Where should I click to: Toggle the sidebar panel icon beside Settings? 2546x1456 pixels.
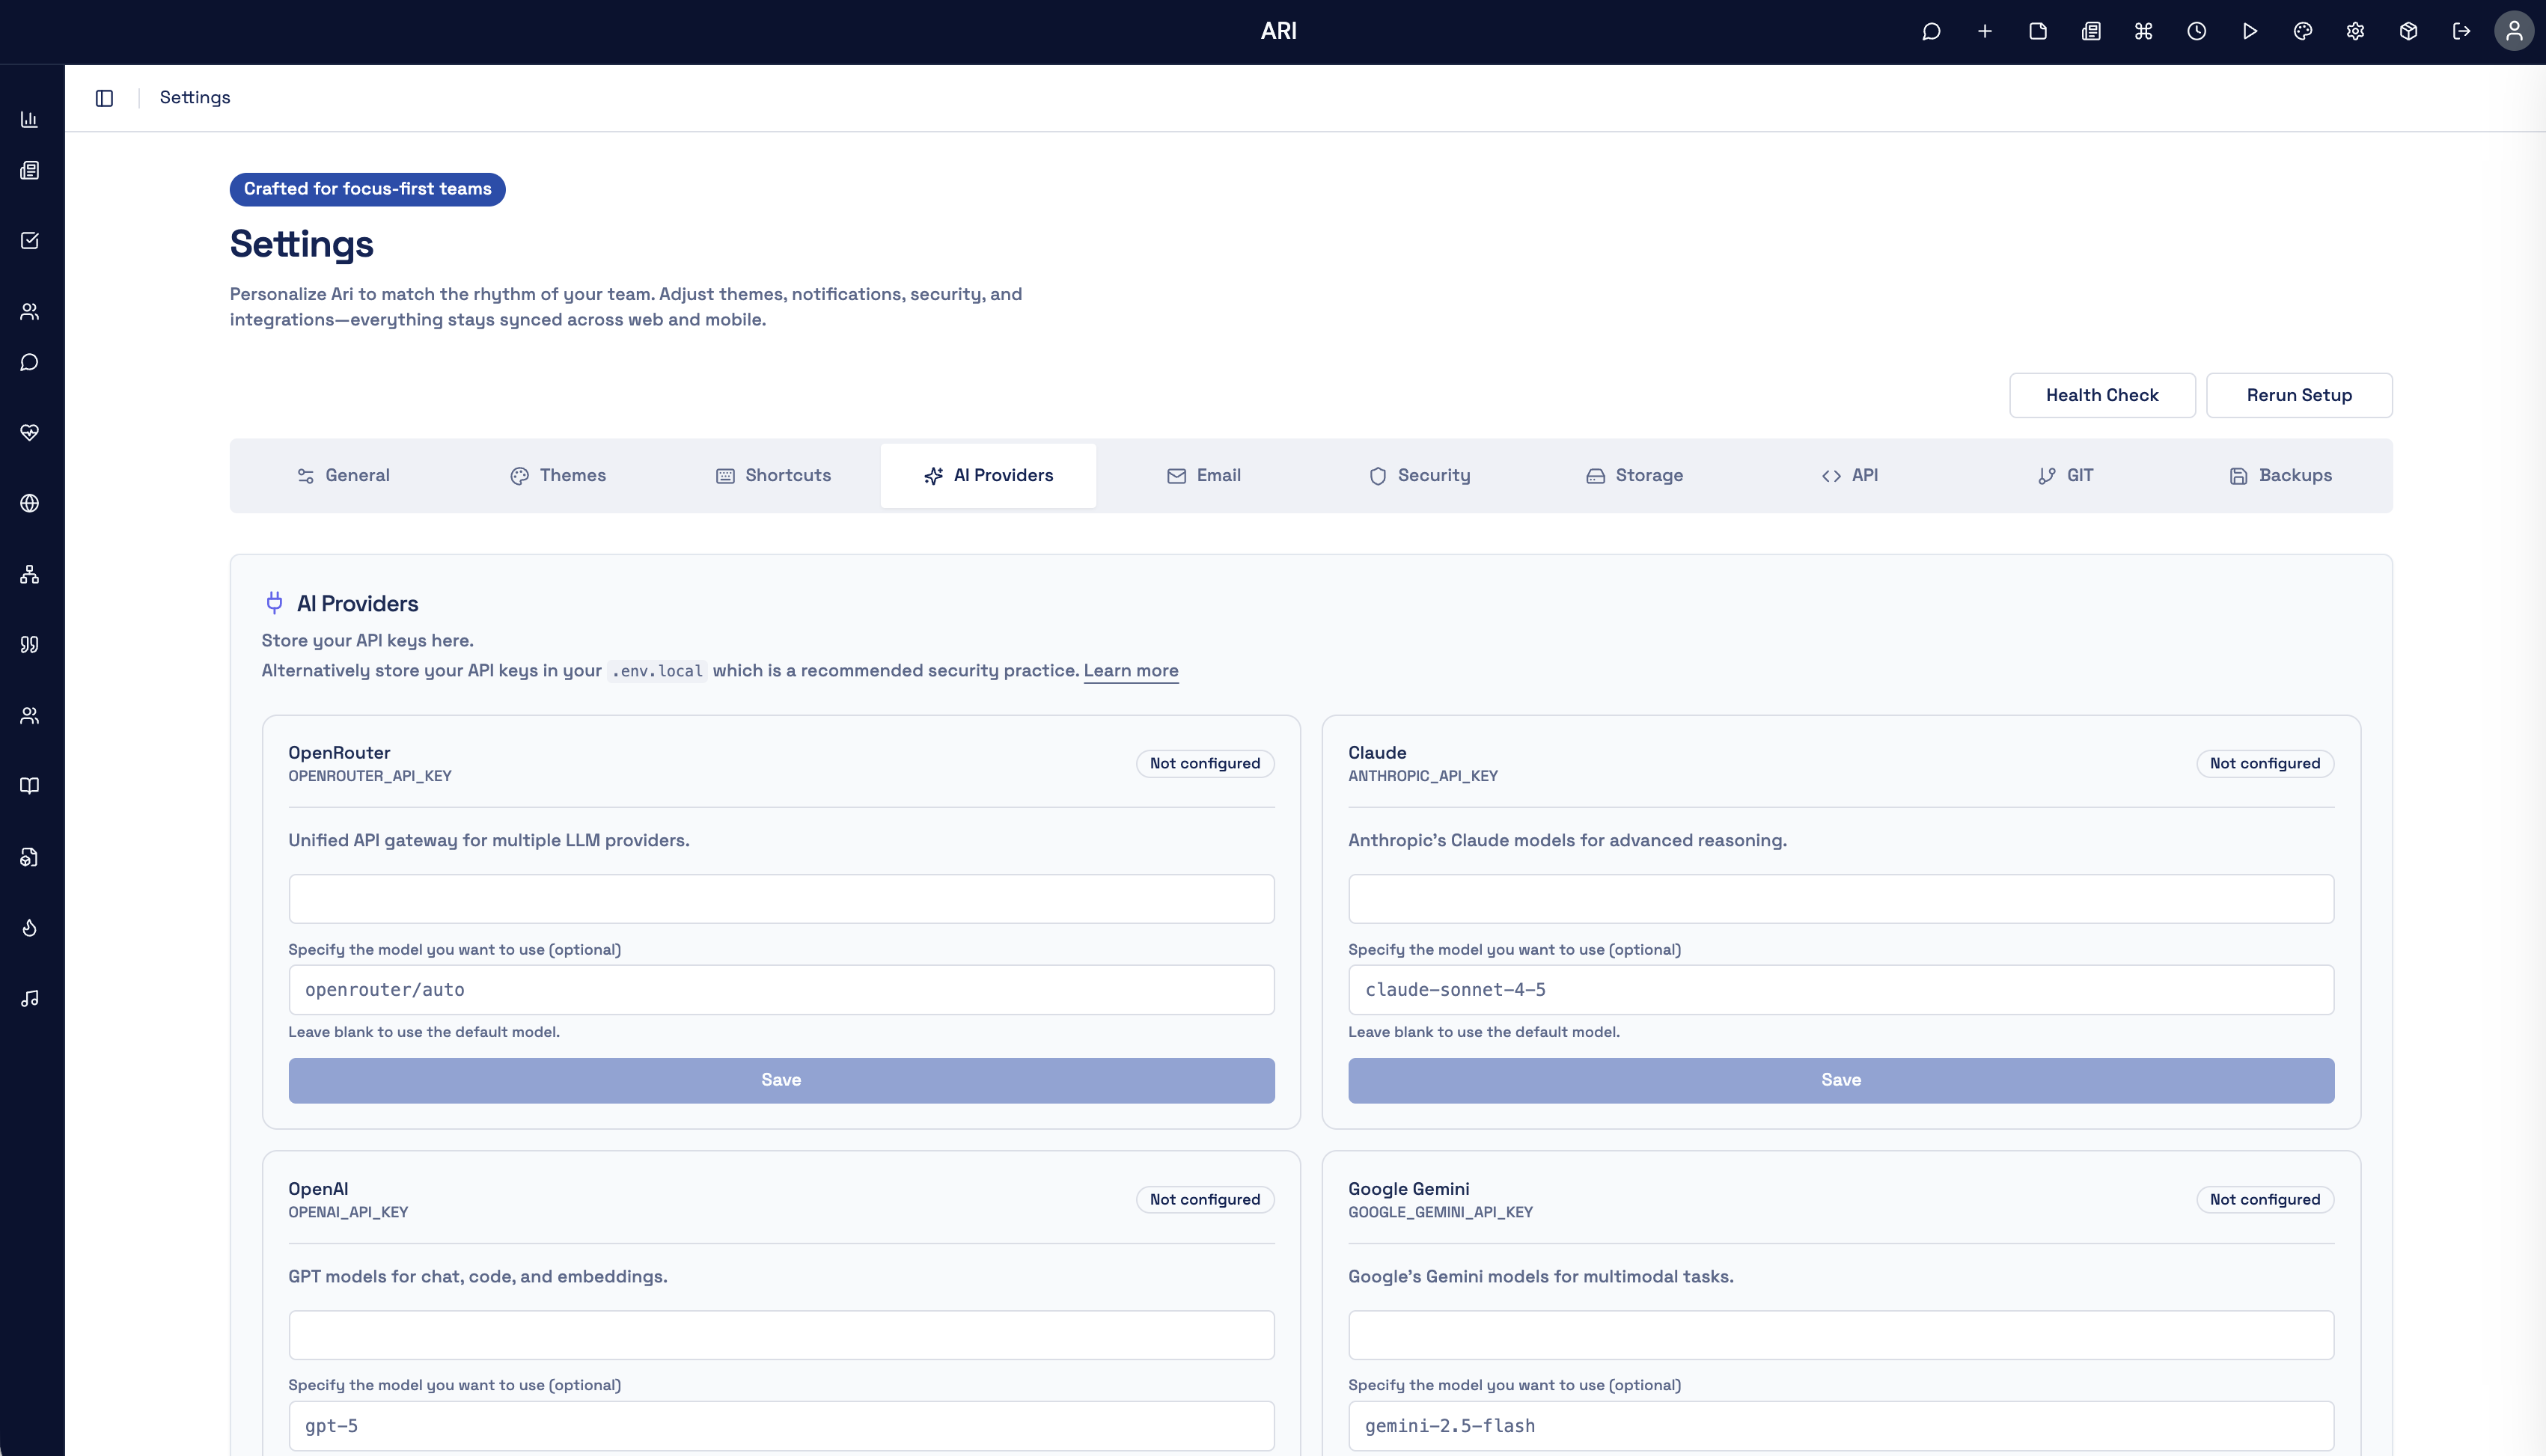pos(104,98)
